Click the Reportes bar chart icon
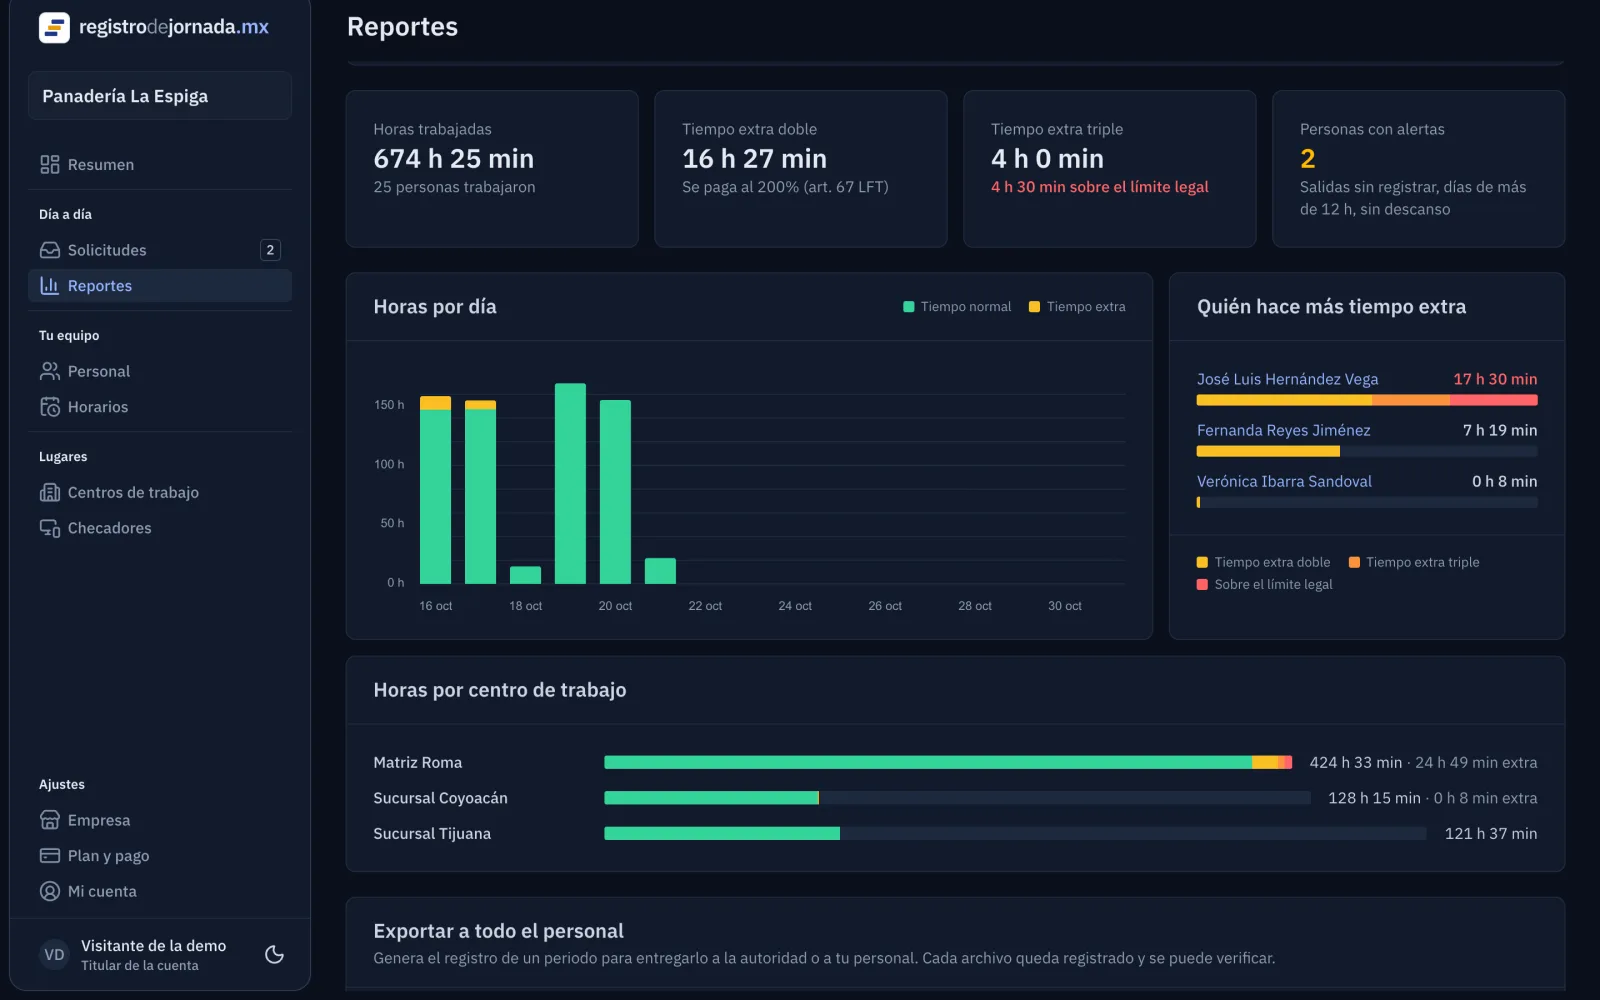This screenshot has height=1000, width=1600. tap(50, 286)
